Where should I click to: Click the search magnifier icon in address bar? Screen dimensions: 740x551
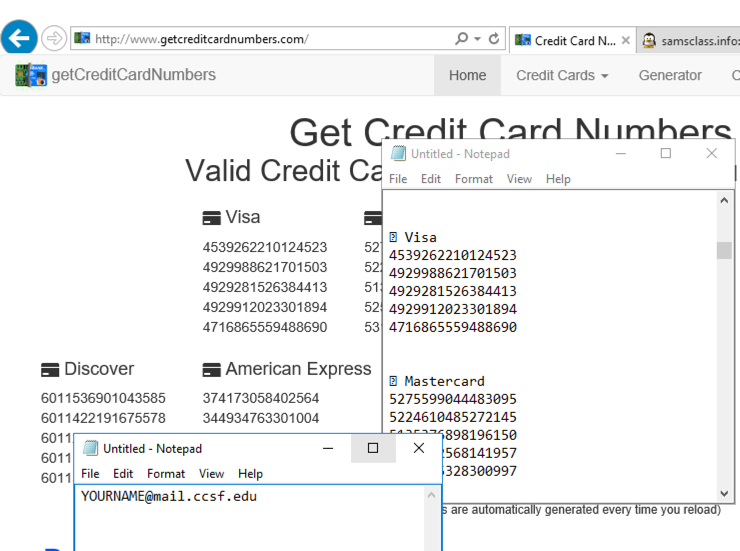pyautogui.click(x=461, y=38)
